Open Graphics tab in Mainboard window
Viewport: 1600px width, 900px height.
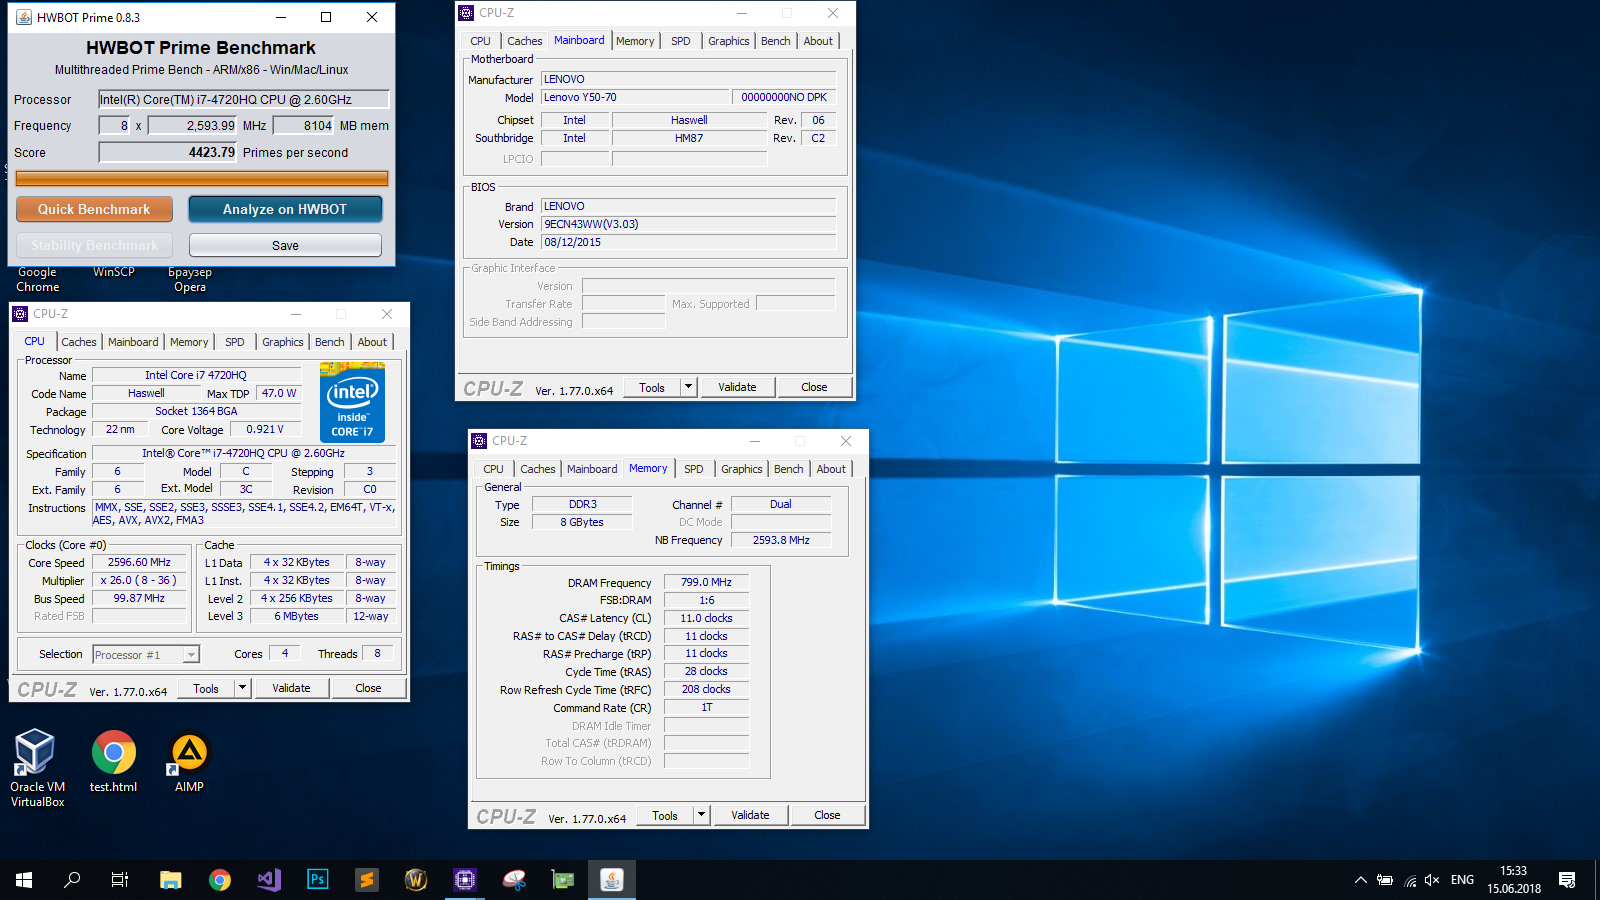pos(728,41)
